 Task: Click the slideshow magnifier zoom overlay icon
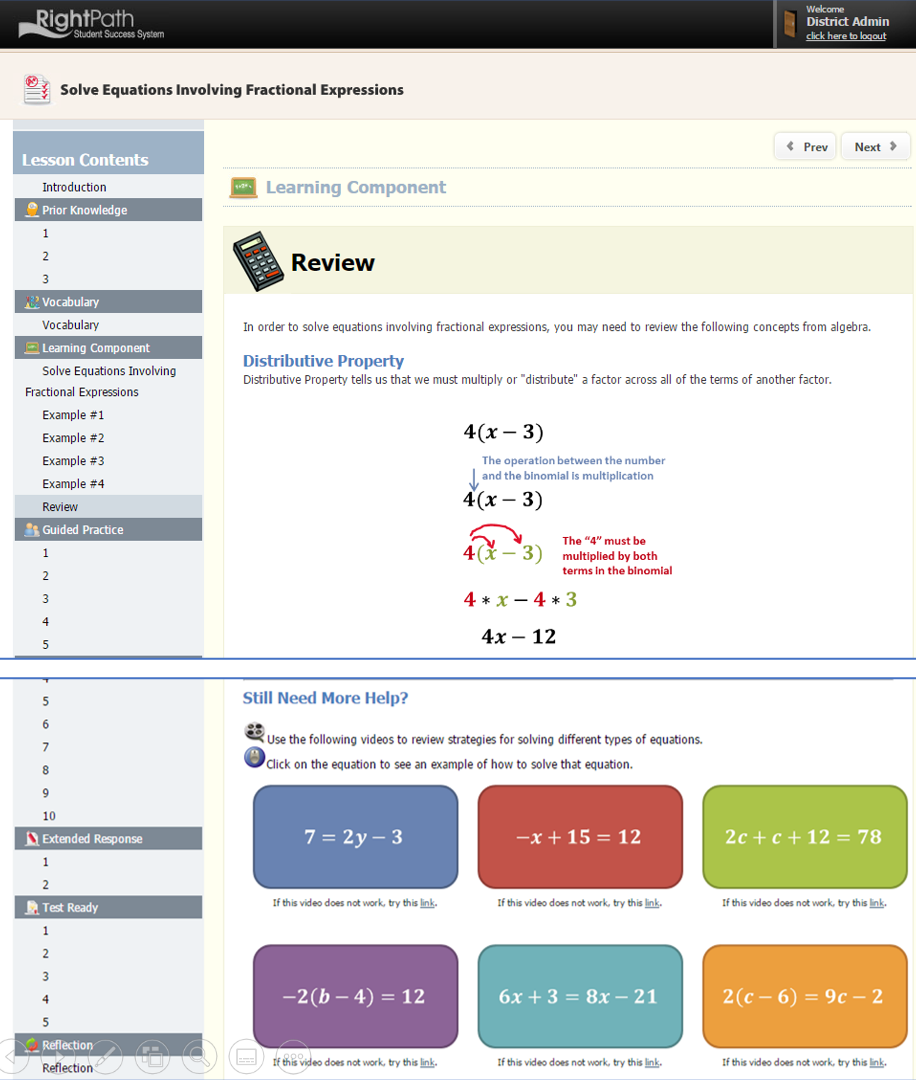[x=199, y=1056]
